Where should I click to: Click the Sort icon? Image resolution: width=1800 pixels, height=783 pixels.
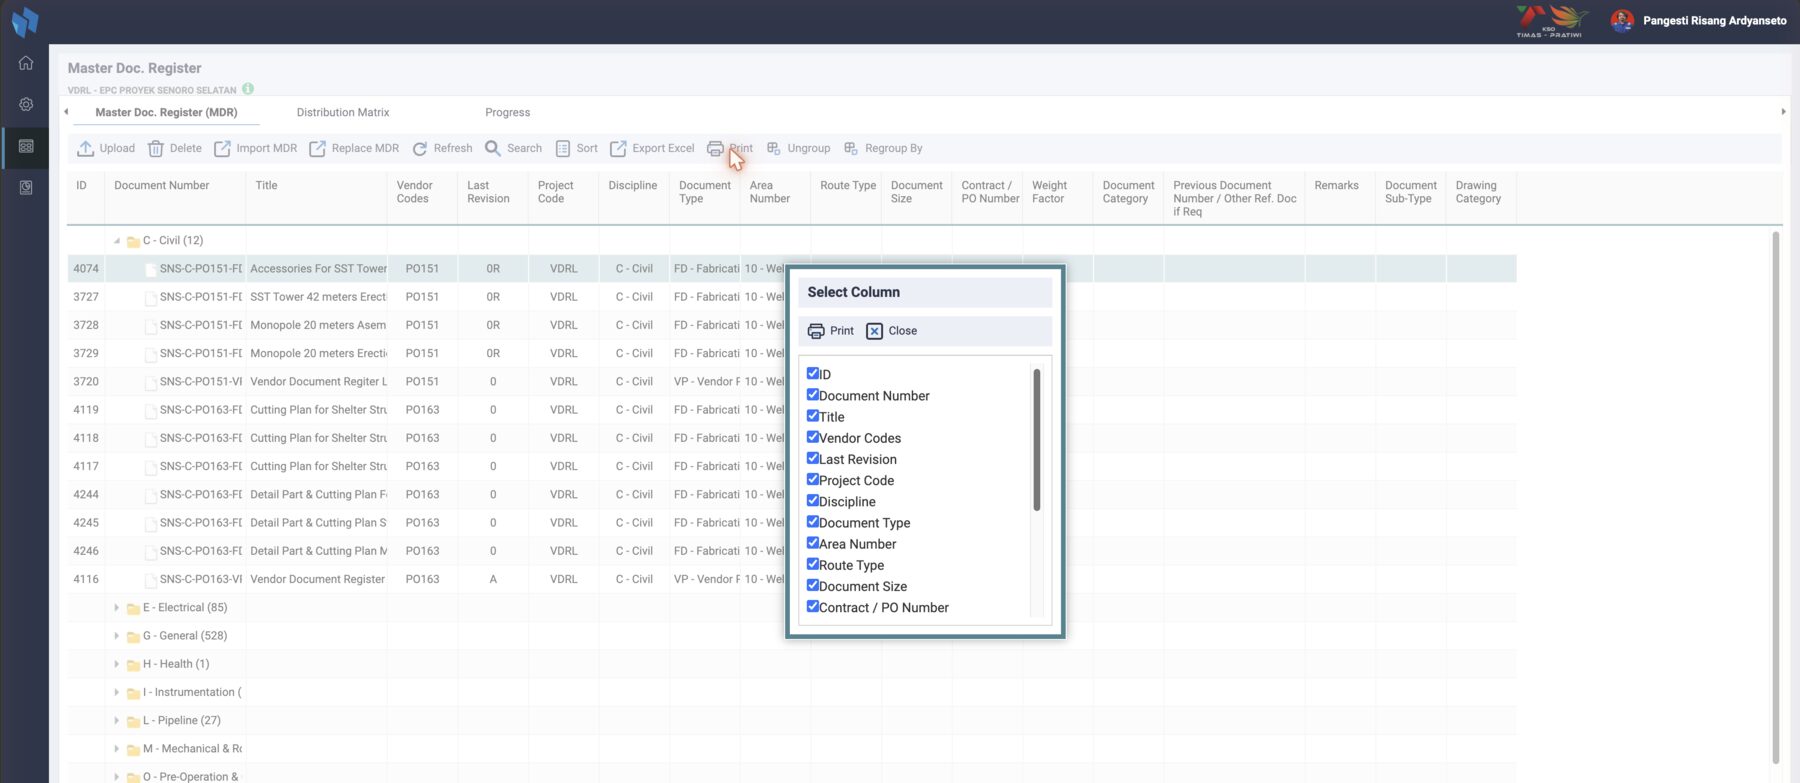pyautogui.click(x=563, y=148)
